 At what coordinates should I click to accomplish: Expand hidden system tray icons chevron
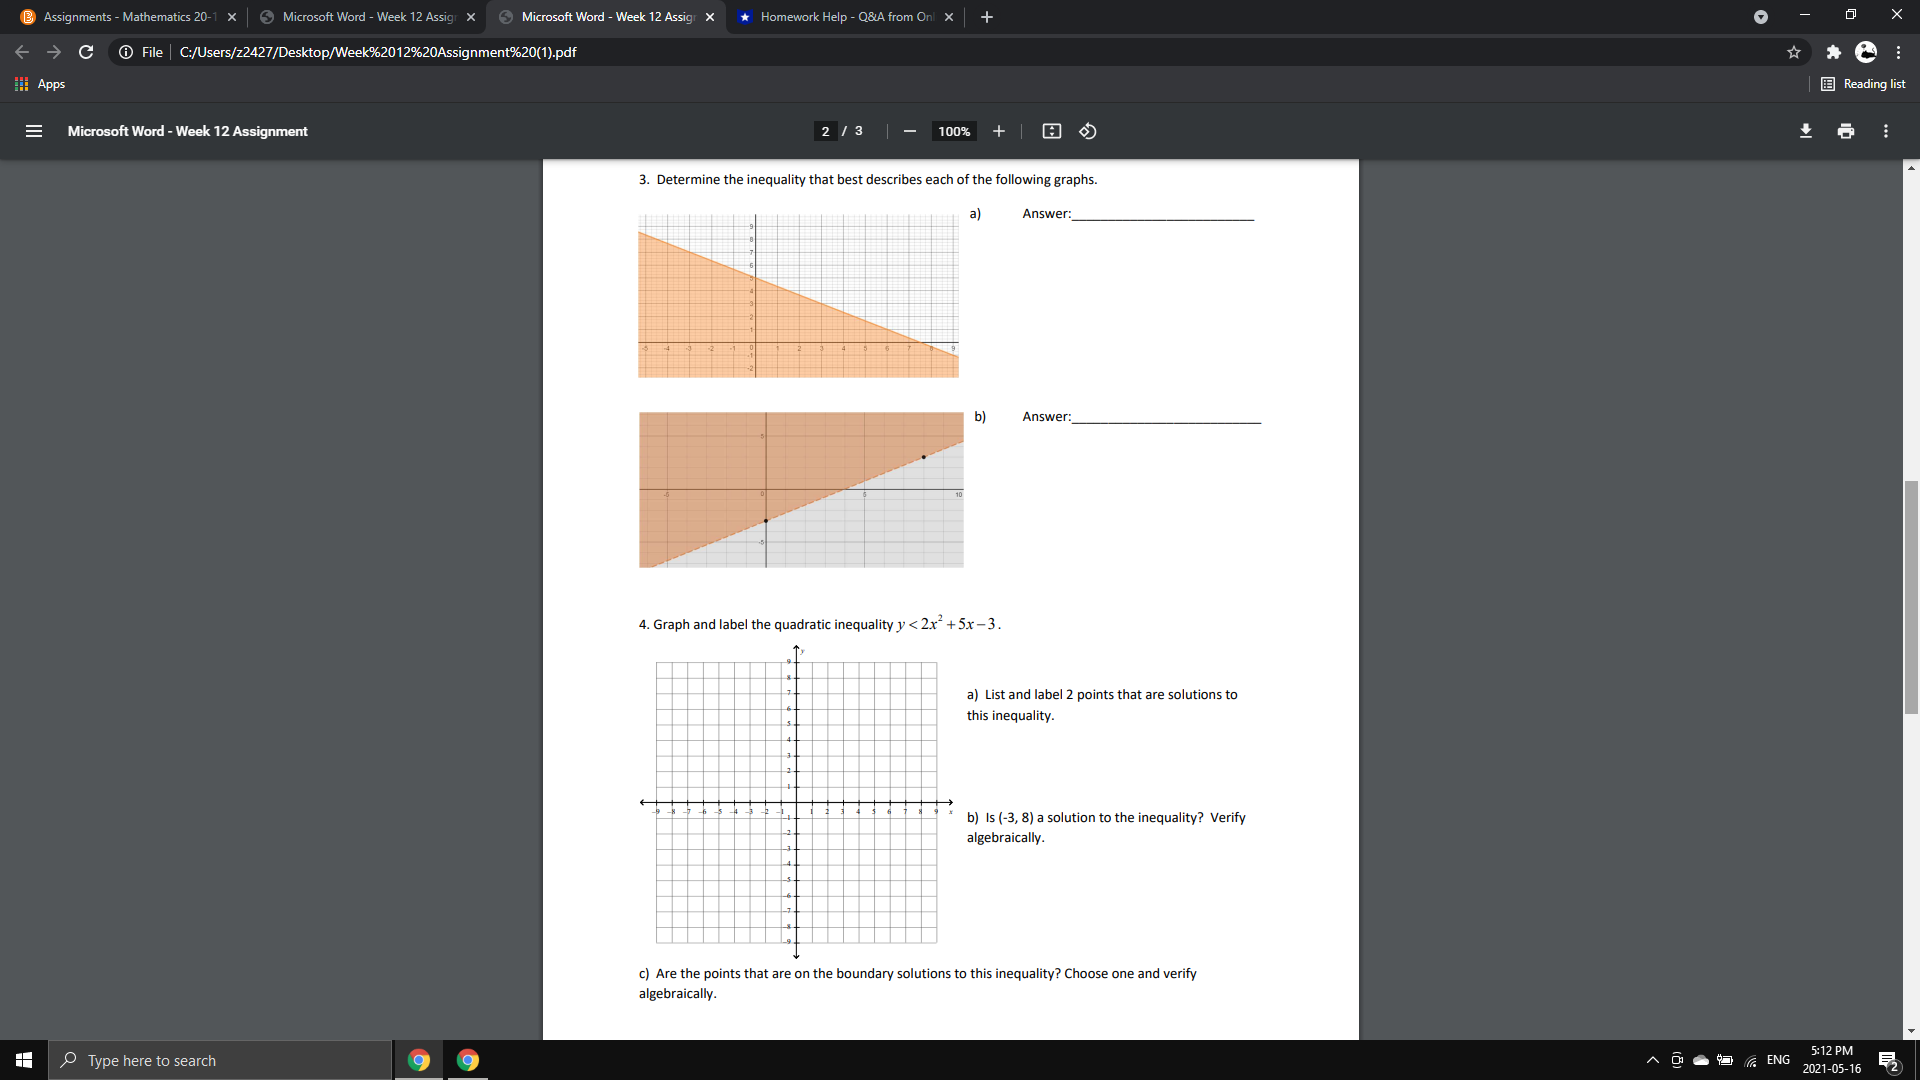click(1651, 1059)
